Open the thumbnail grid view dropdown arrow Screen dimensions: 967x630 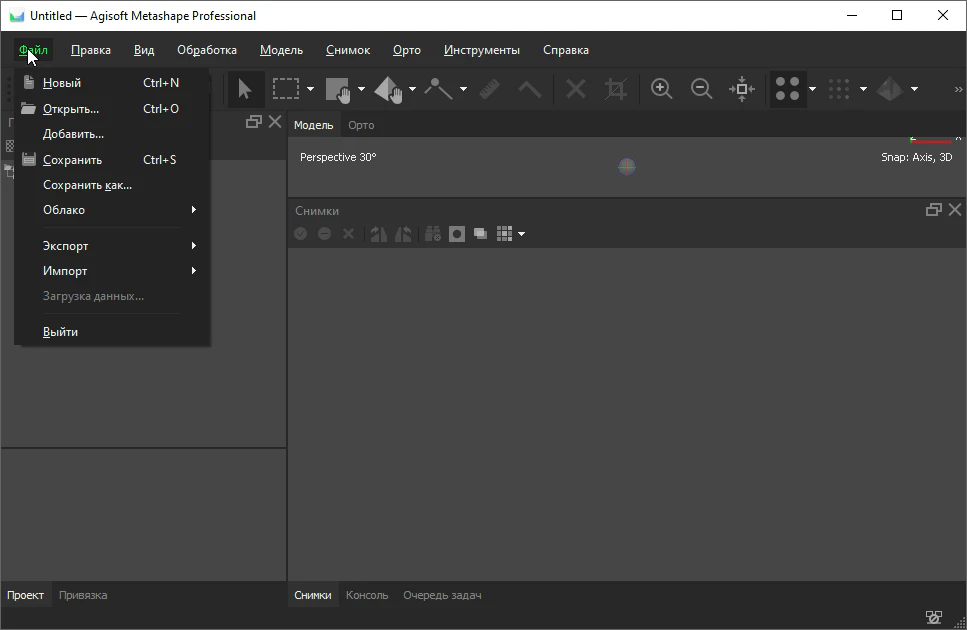522,234
